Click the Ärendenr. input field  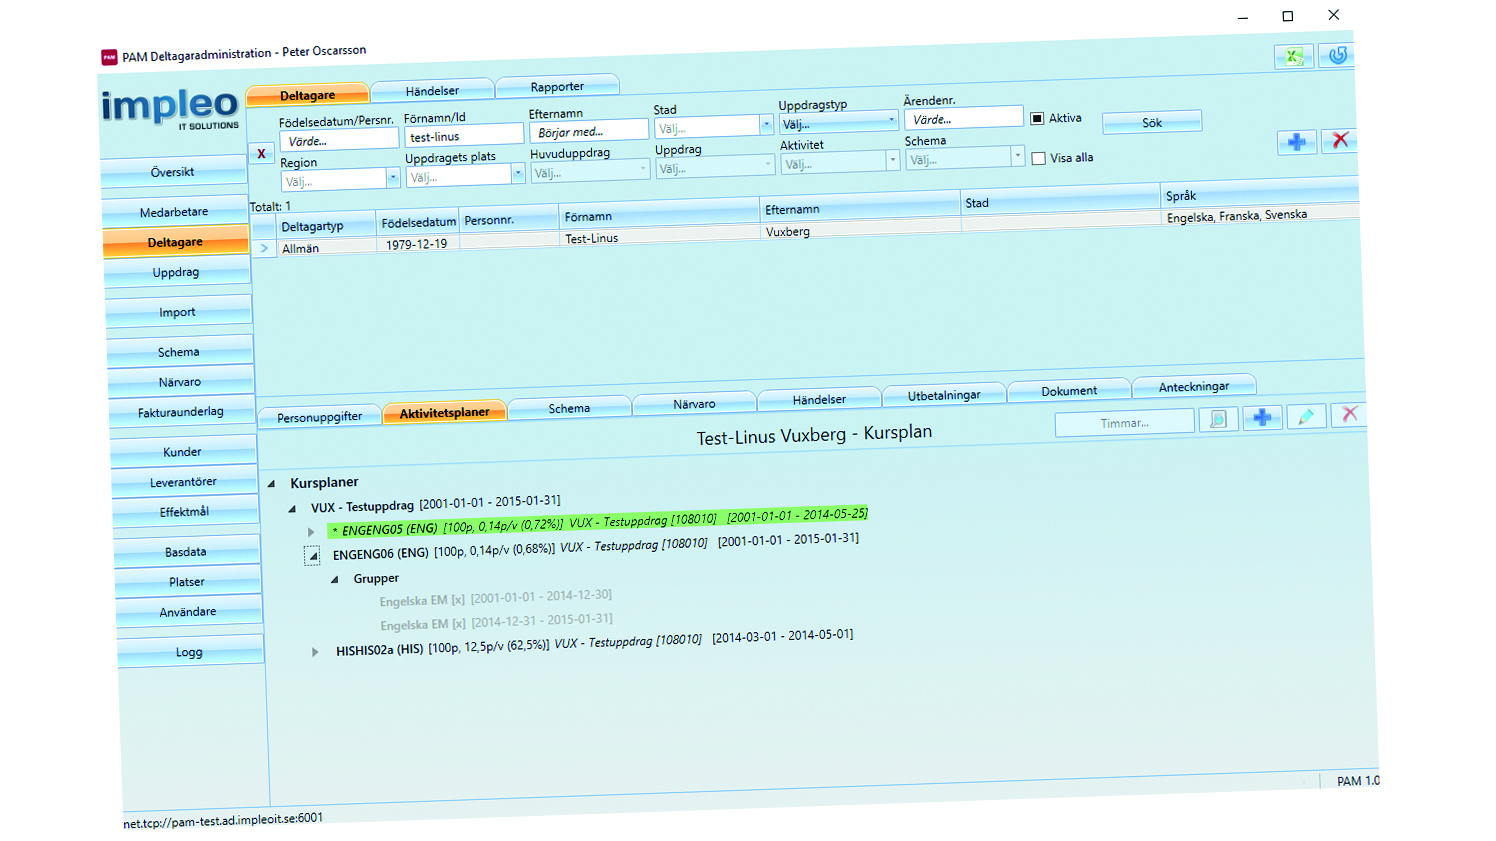click(964, 118)
